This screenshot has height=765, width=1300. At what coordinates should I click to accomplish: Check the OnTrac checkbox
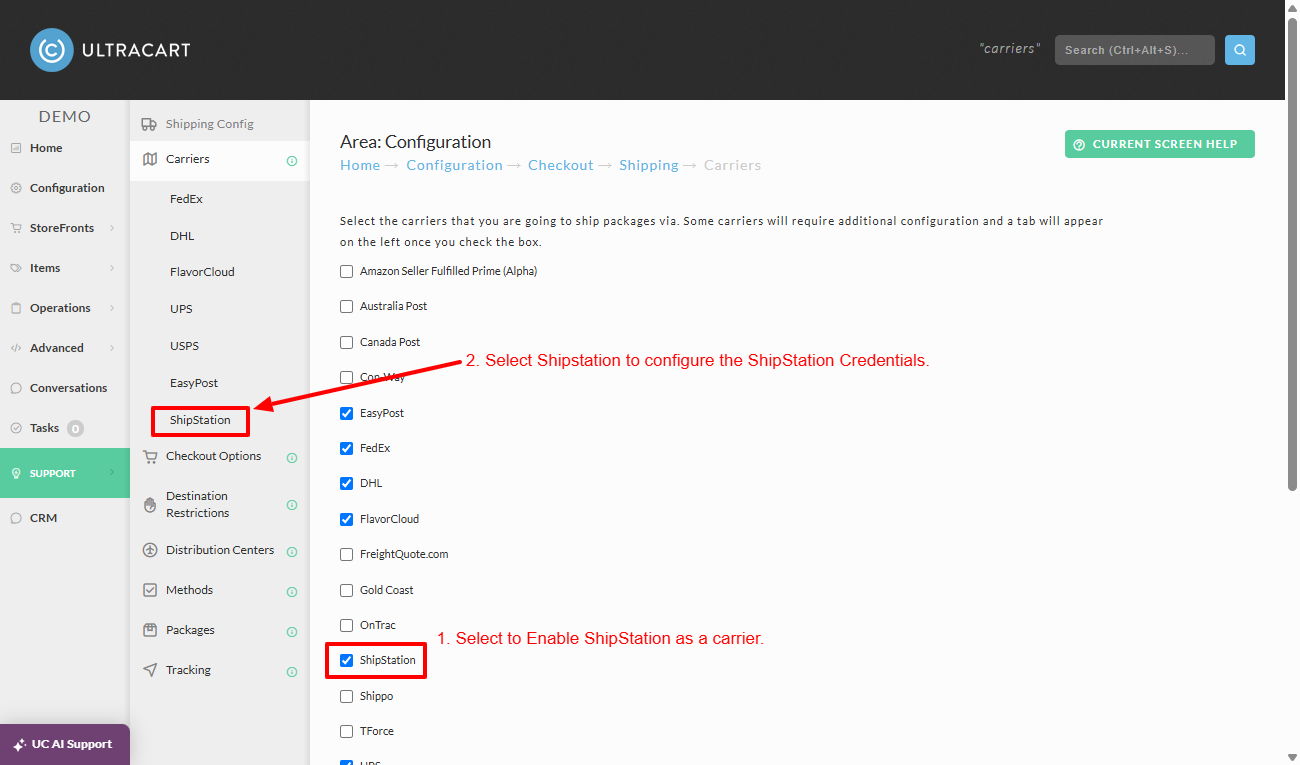[347, 625]
